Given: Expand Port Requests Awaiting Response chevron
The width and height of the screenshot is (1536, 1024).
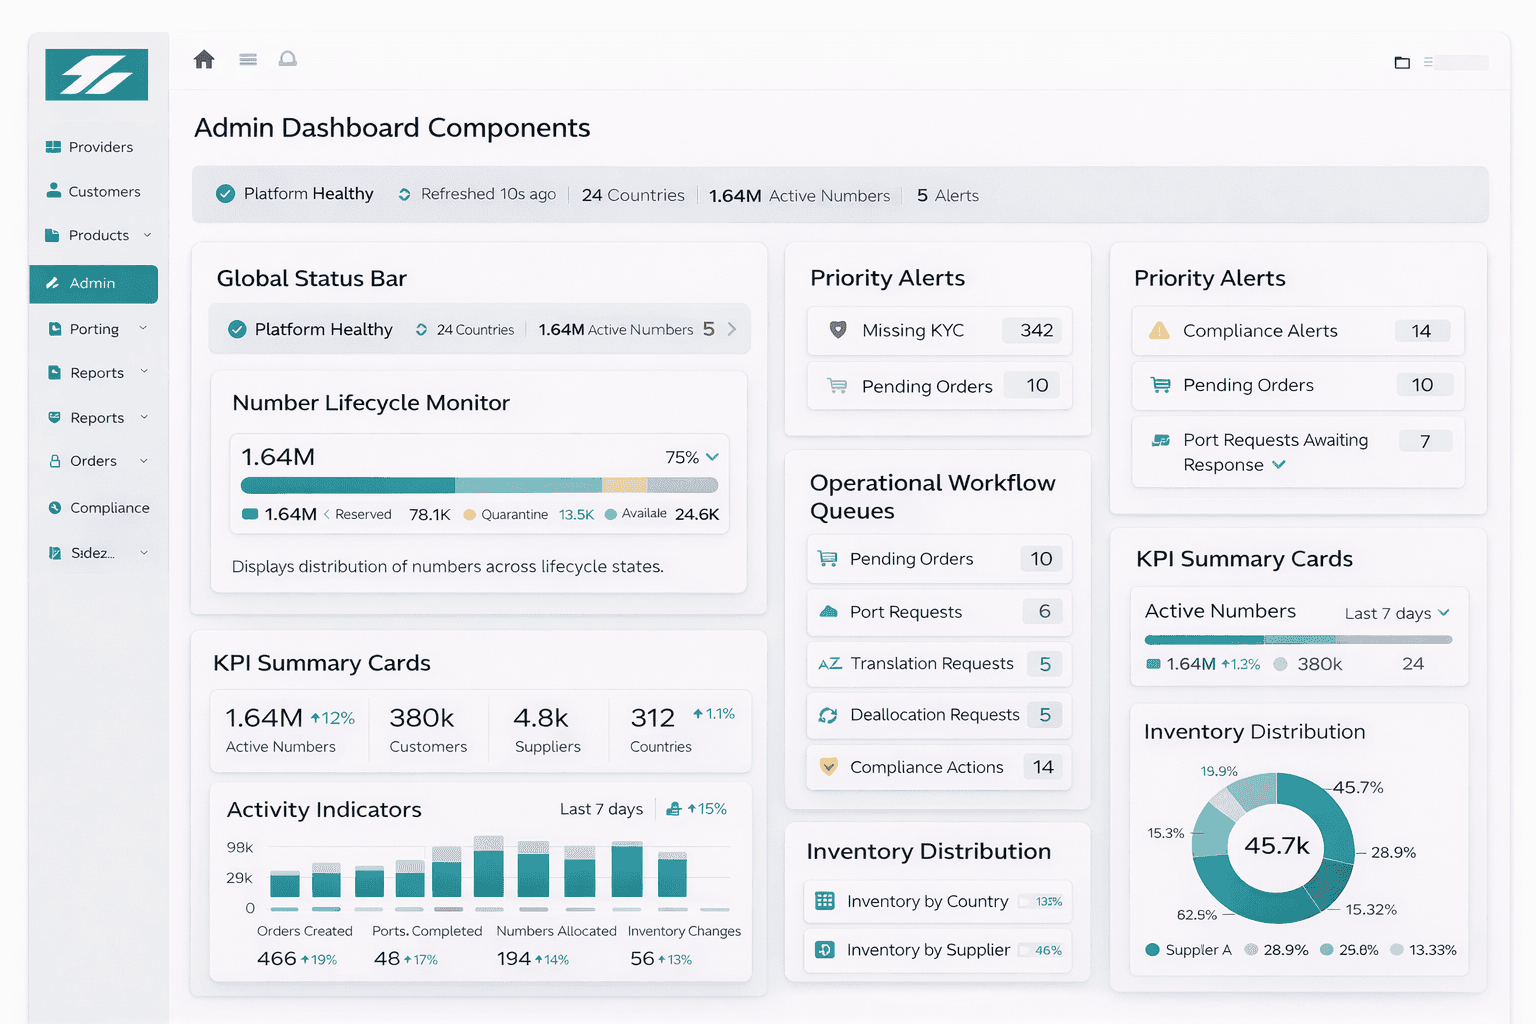Looking at the screenshot, I should [x=1278, y=465].
